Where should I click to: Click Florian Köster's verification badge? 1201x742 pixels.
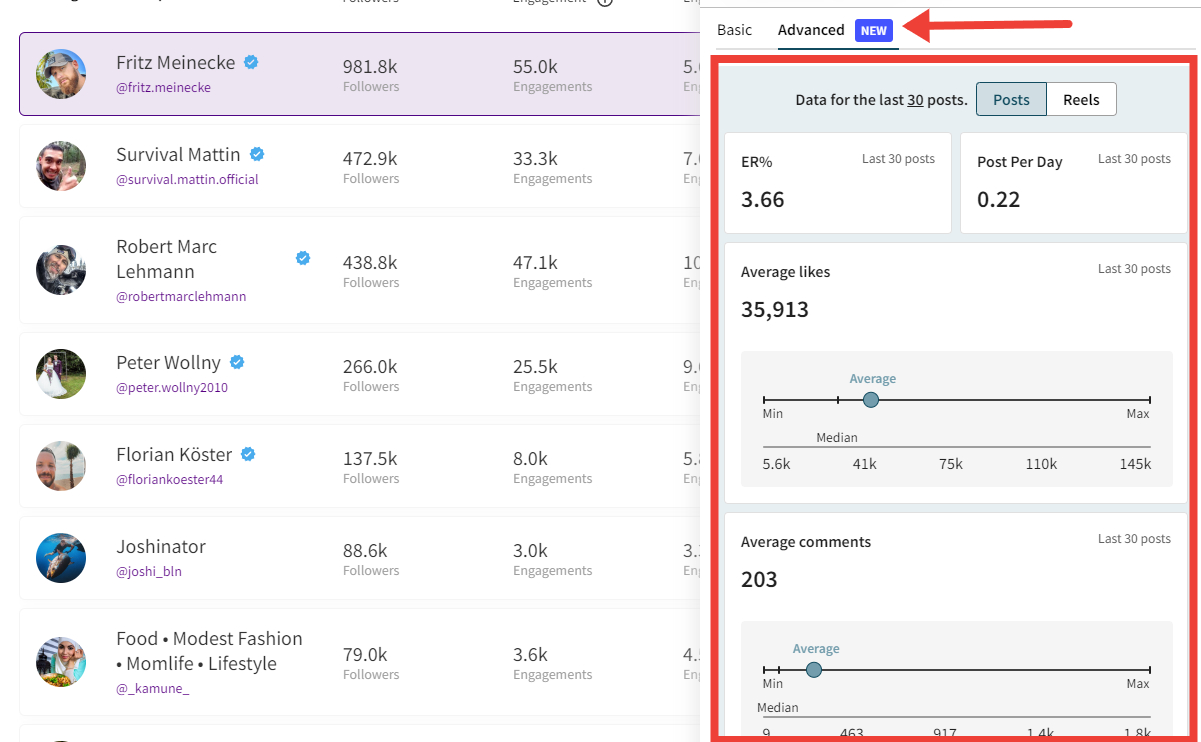[x=250, y=454]
